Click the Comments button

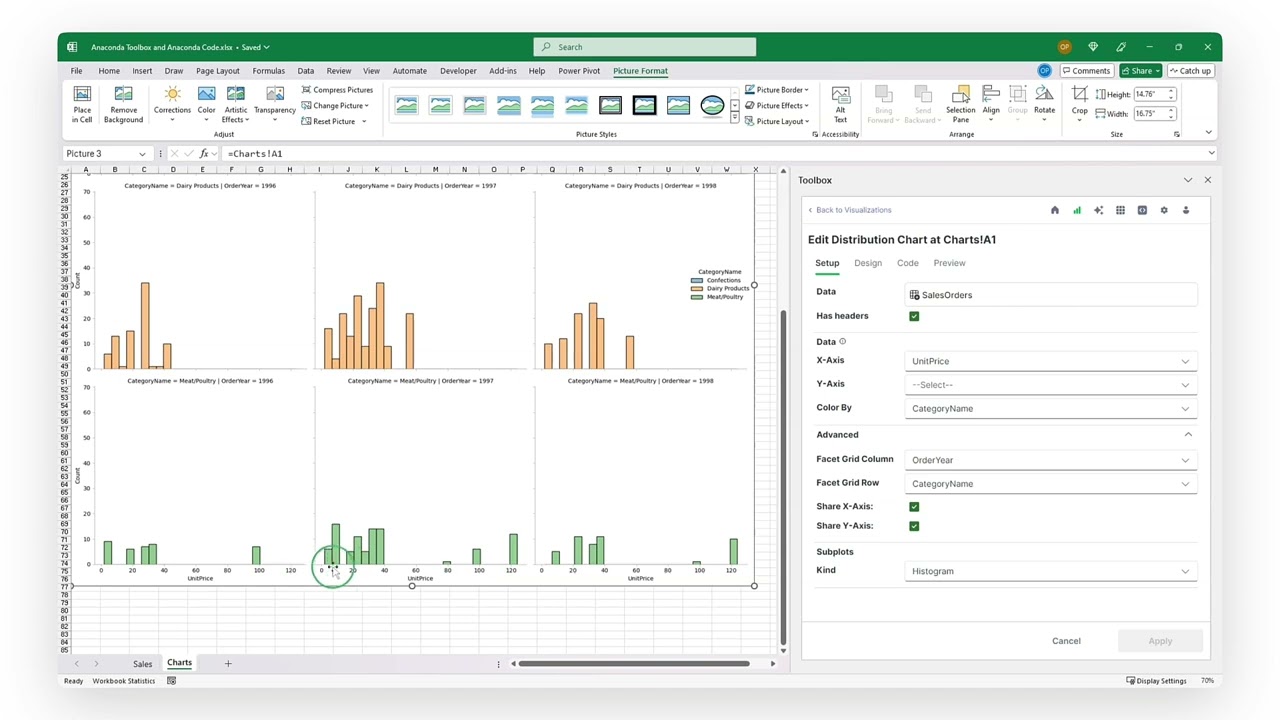1086,71
